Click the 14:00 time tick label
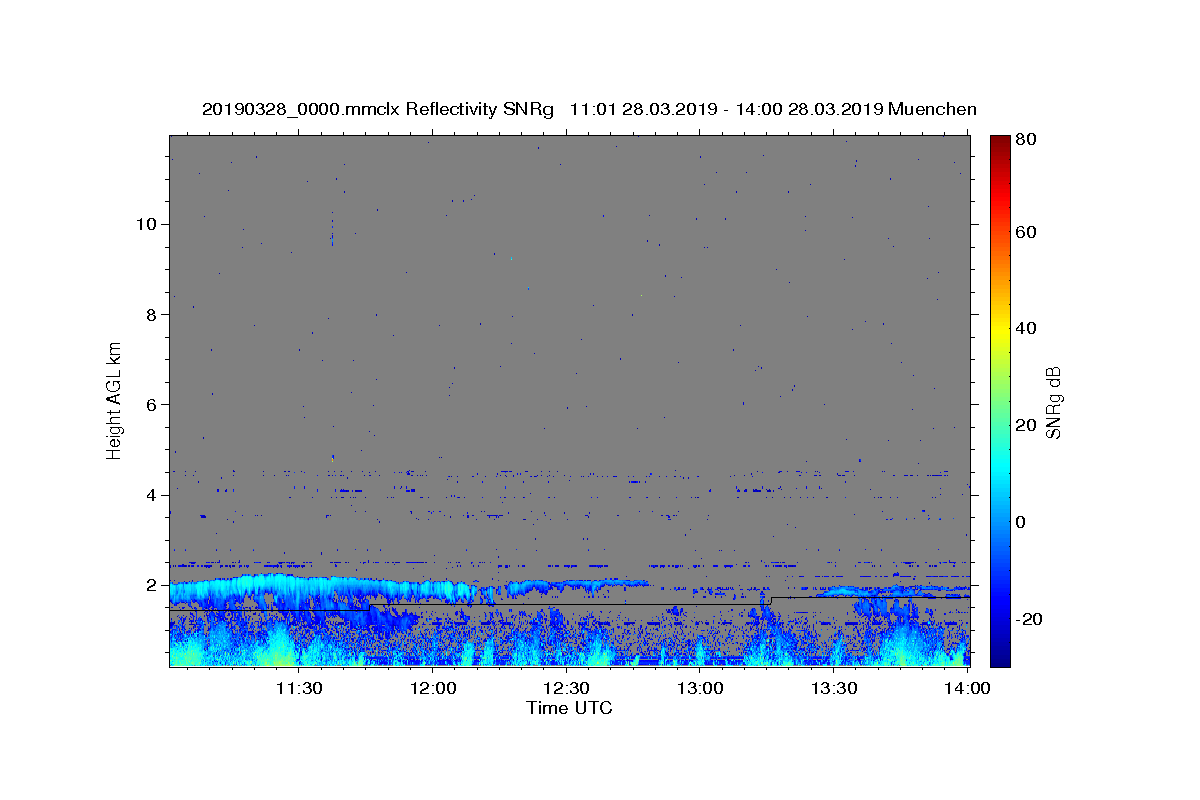The height and width of the screenshot is (800, 1200). [966, 688]
